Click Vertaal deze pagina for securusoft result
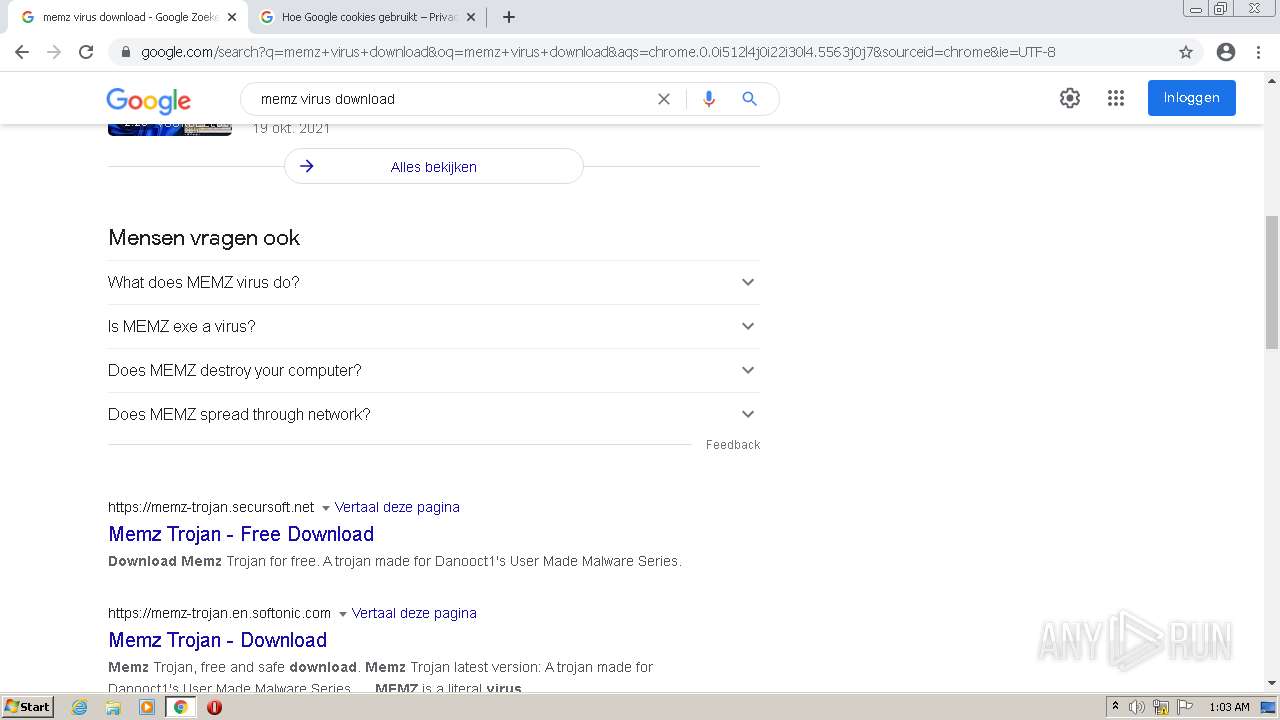Viewport: 1280px width, 720px height. pyautogui.click(x=397, y=507)
